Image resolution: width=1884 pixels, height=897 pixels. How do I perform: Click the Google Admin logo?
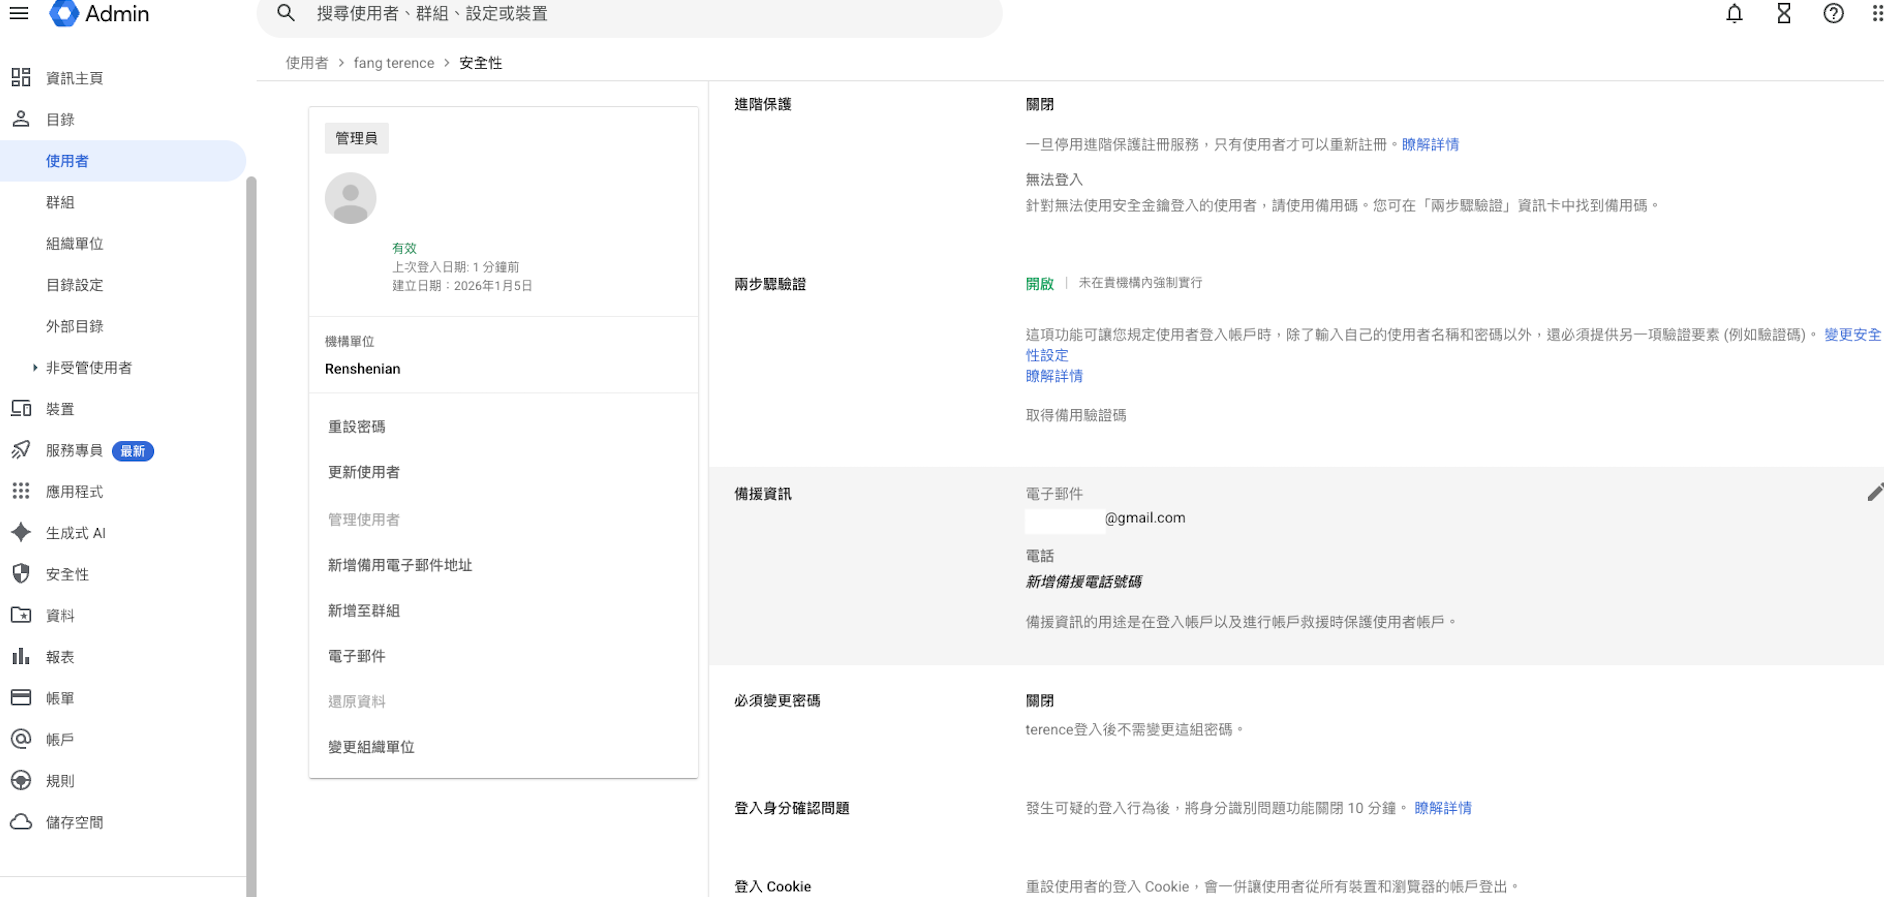tap(99, 14)
